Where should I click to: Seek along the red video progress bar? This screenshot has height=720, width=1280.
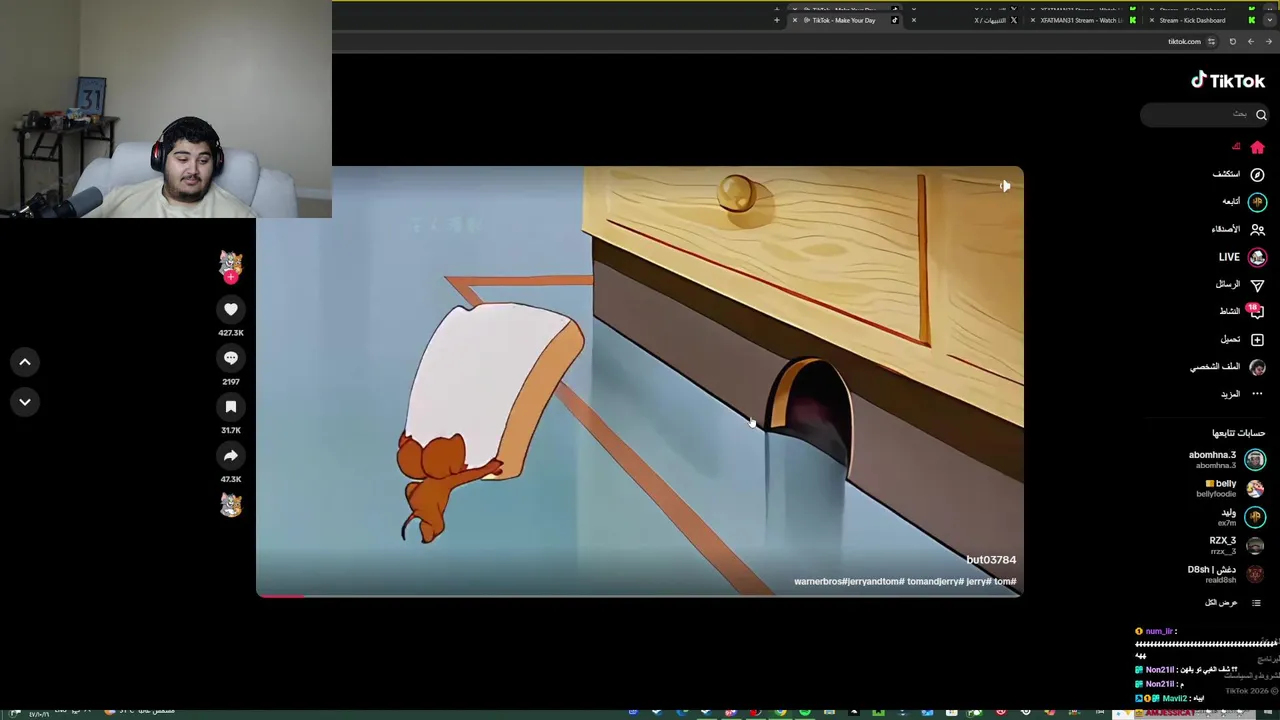pos(640,595)
